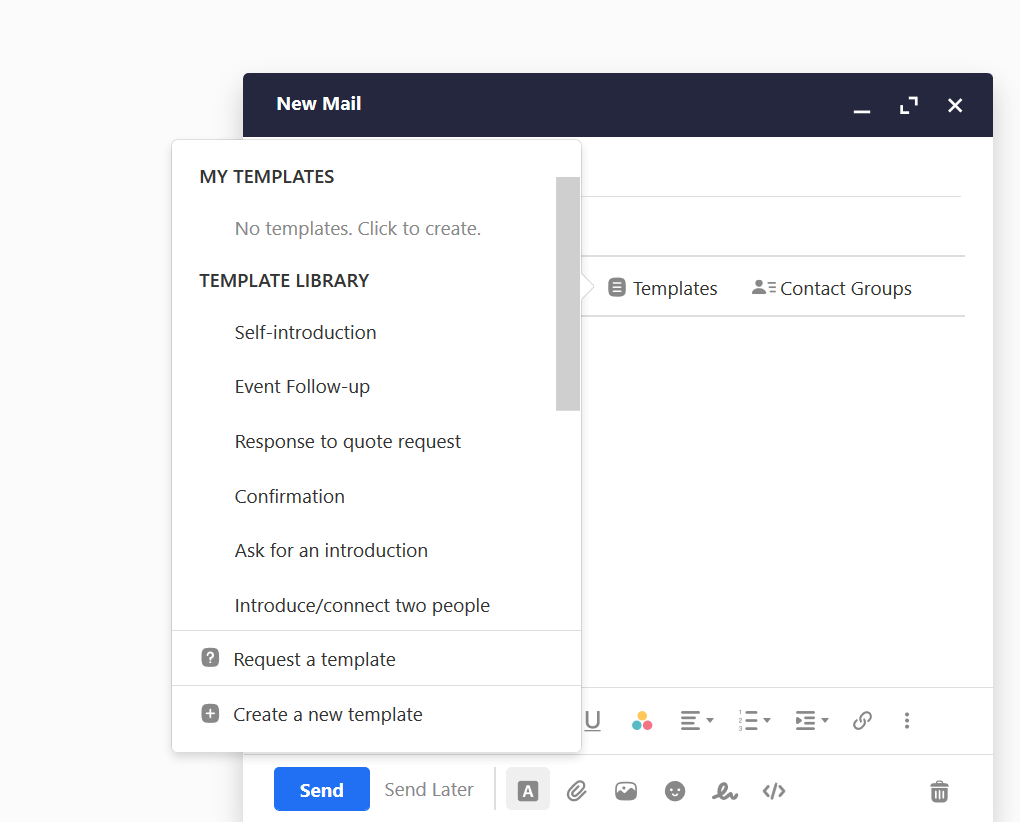The image size is (1020, 822).
Task: Open the text alignment dropdown
Action: [697, 720]
